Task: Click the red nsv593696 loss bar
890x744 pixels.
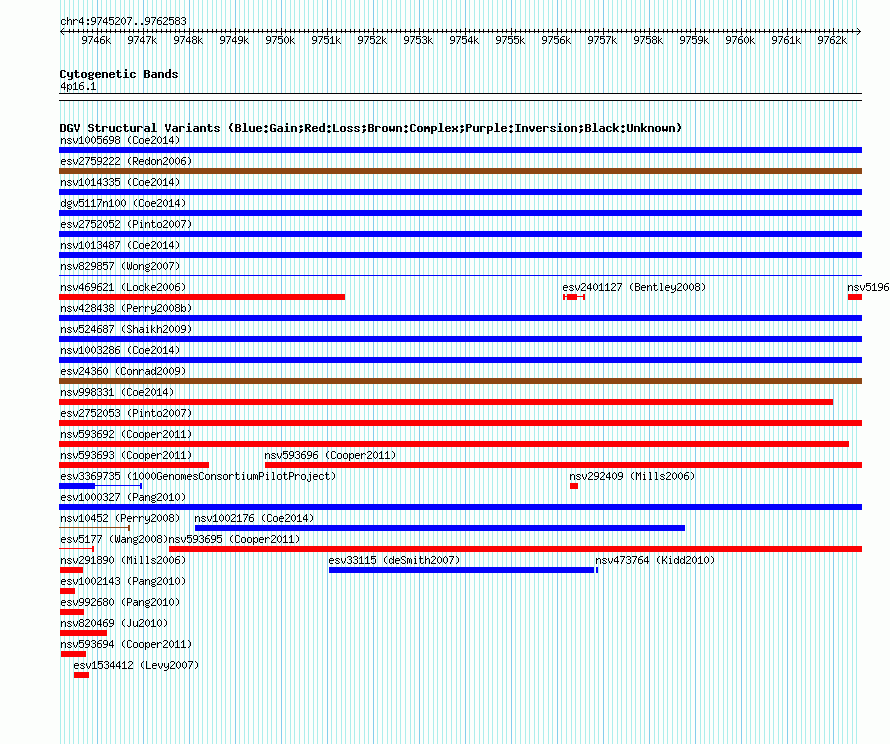Action: [563, 465]
